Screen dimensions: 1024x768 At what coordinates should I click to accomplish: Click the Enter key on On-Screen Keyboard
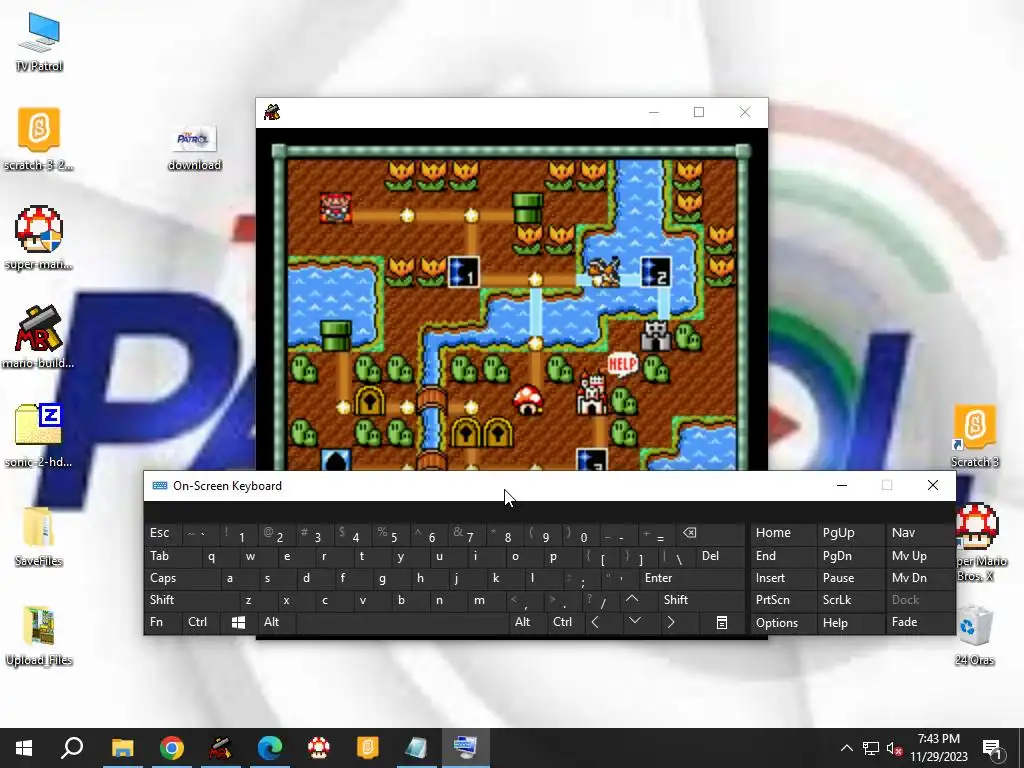(691, 578)
